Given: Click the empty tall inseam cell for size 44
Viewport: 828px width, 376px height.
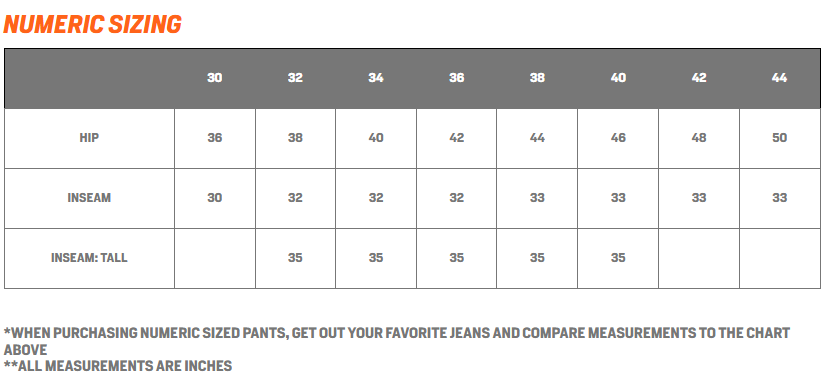Looking at the screenshot, I should coord(780,258).
